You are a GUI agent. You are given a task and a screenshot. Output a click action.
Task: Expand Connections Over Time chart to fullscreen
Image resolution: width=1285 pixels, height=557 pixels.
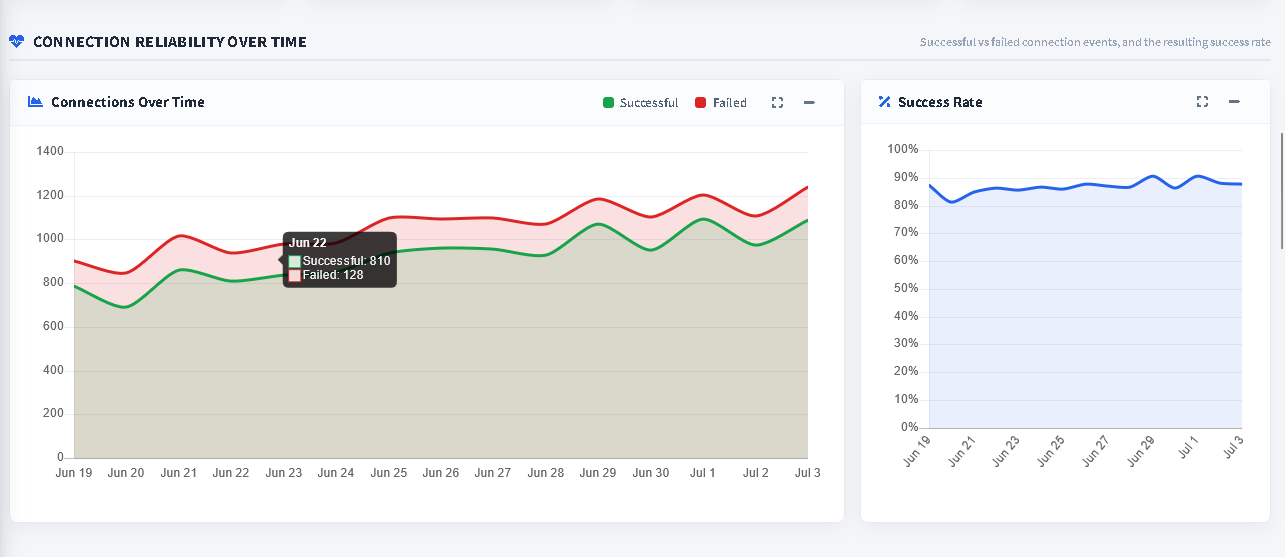[777, 102]
